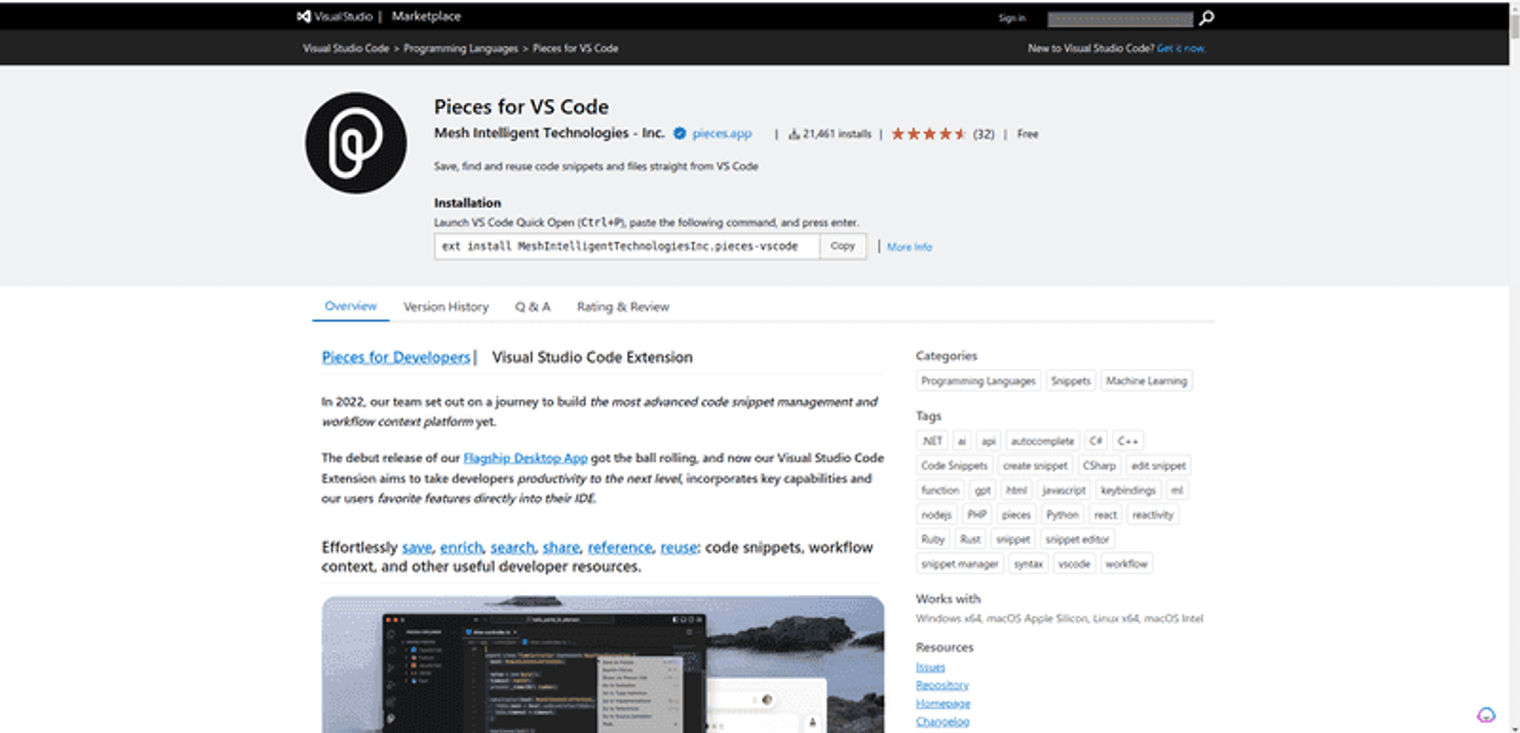Open the pieces.app publisher domain link
The height and width of the screenshot is (733, 1520).
tap(722, 133)
